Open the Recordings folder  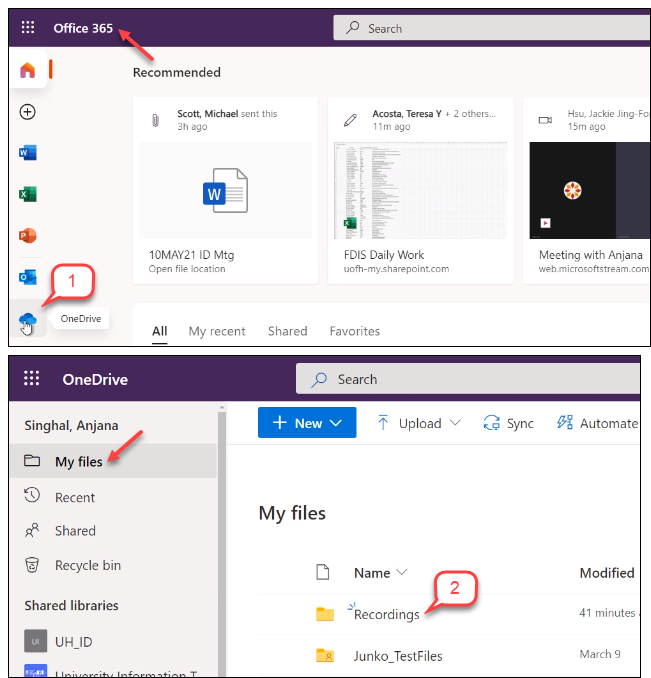(386, 614)
